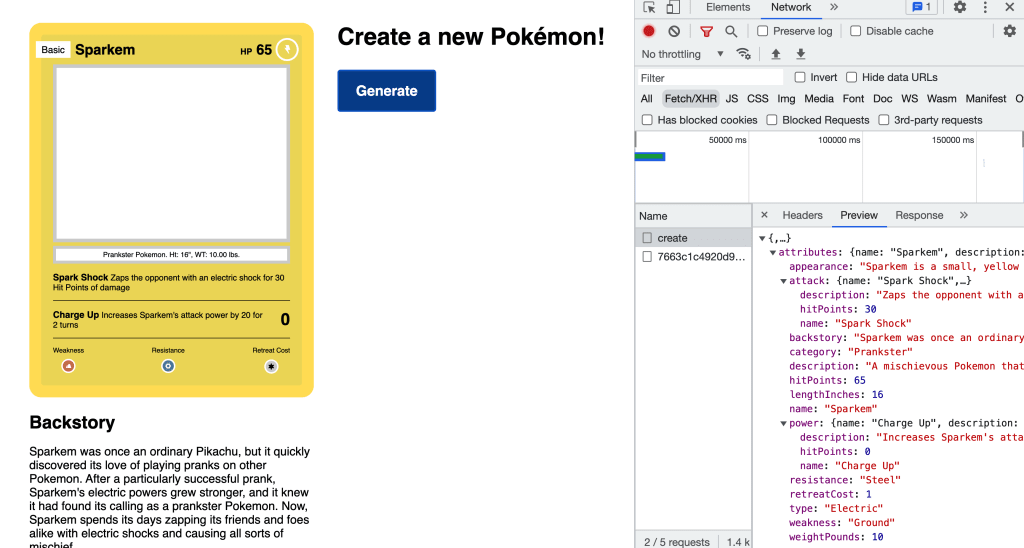Open the console messages badge
This screenshot has height=548, width=1024.
[921, 7]
